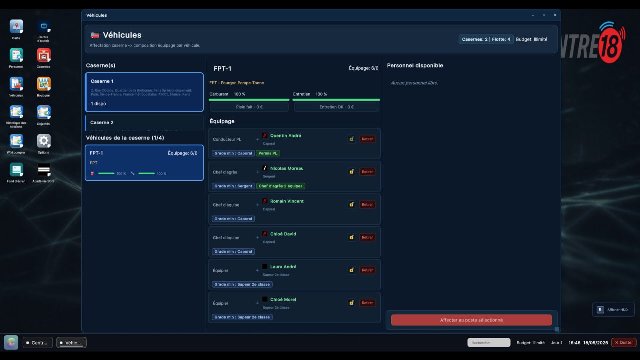Expand Conducteur PL crew assignment arrow
The width and height of the screenshot is (640, 360).
click(257, 139)
